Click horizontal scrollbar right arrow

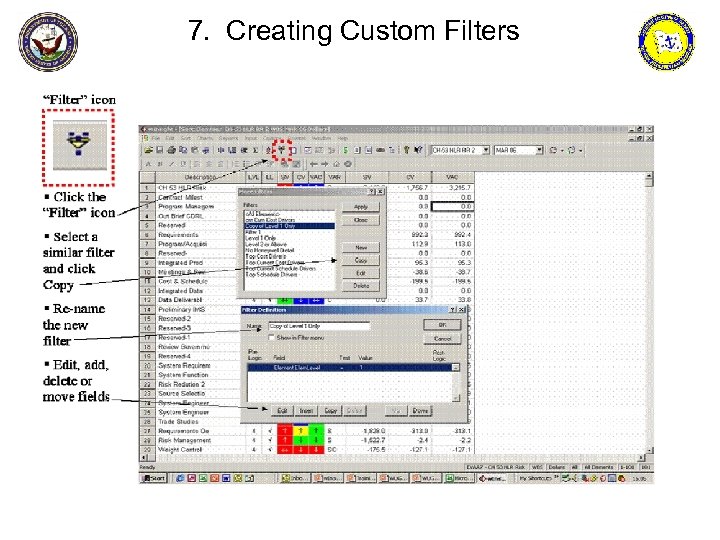pyautogui.click(x=641, y=458)
